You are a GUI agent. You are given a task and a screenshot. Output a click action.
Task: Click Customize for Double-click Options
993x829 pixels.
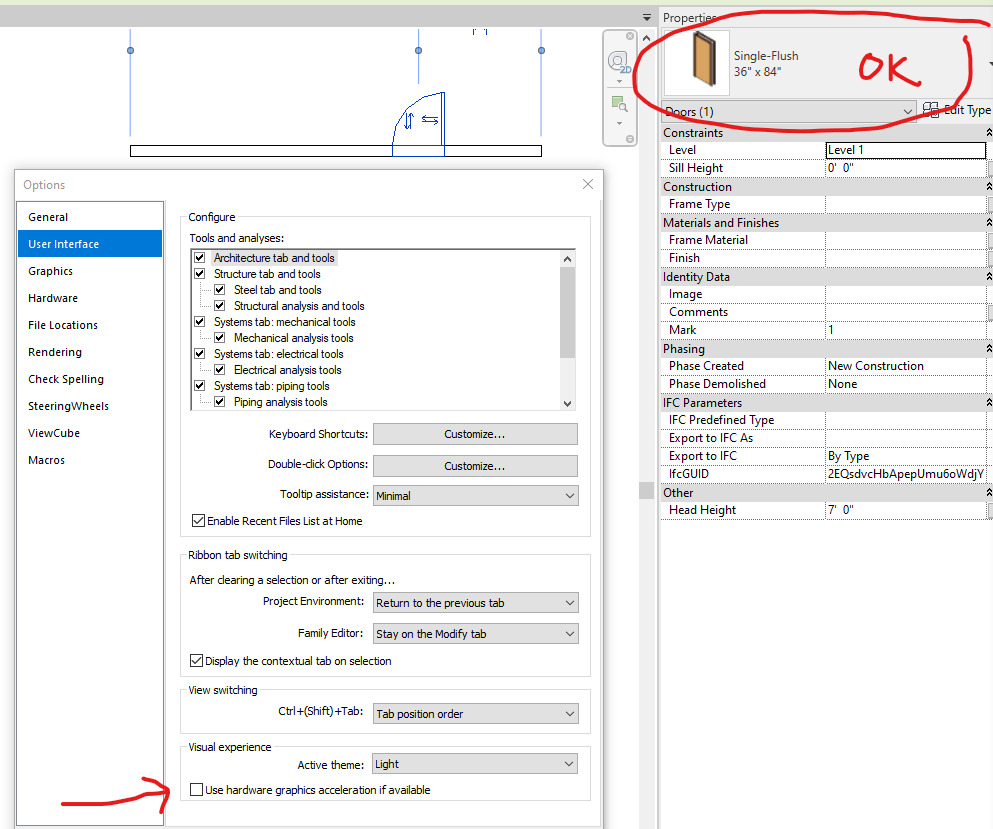[x=475, y=466]
